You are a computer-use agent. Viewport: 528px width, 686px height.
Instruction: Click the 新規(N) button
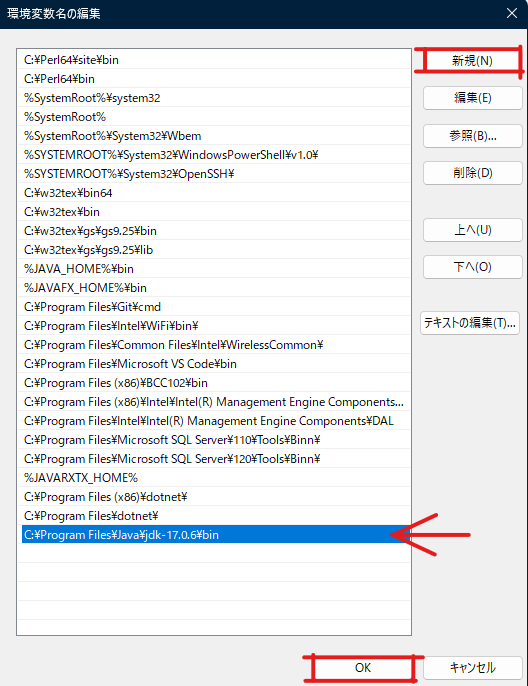point(472,60)
